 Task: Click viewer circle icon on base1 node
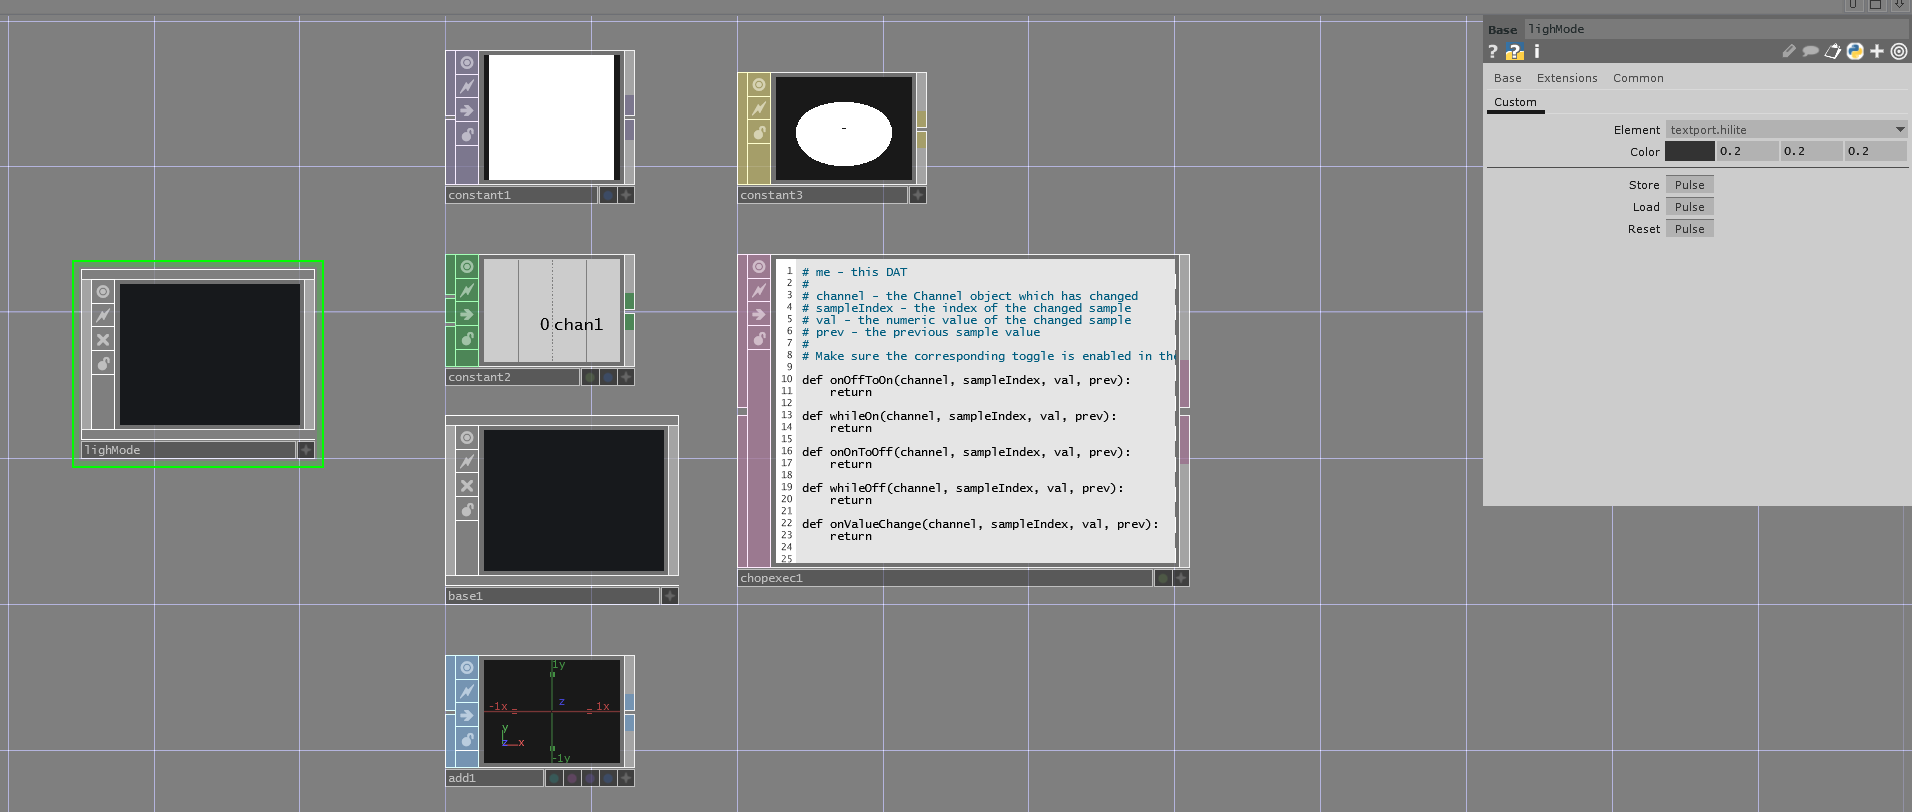click(x=467, y=438)
